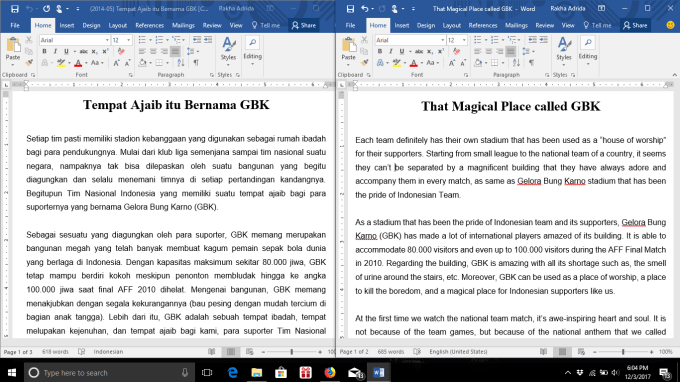Click zoom slider handle in right status bar
Image resolution: width=680 pixels, height=382 pixels.
[x=623, y=352]
